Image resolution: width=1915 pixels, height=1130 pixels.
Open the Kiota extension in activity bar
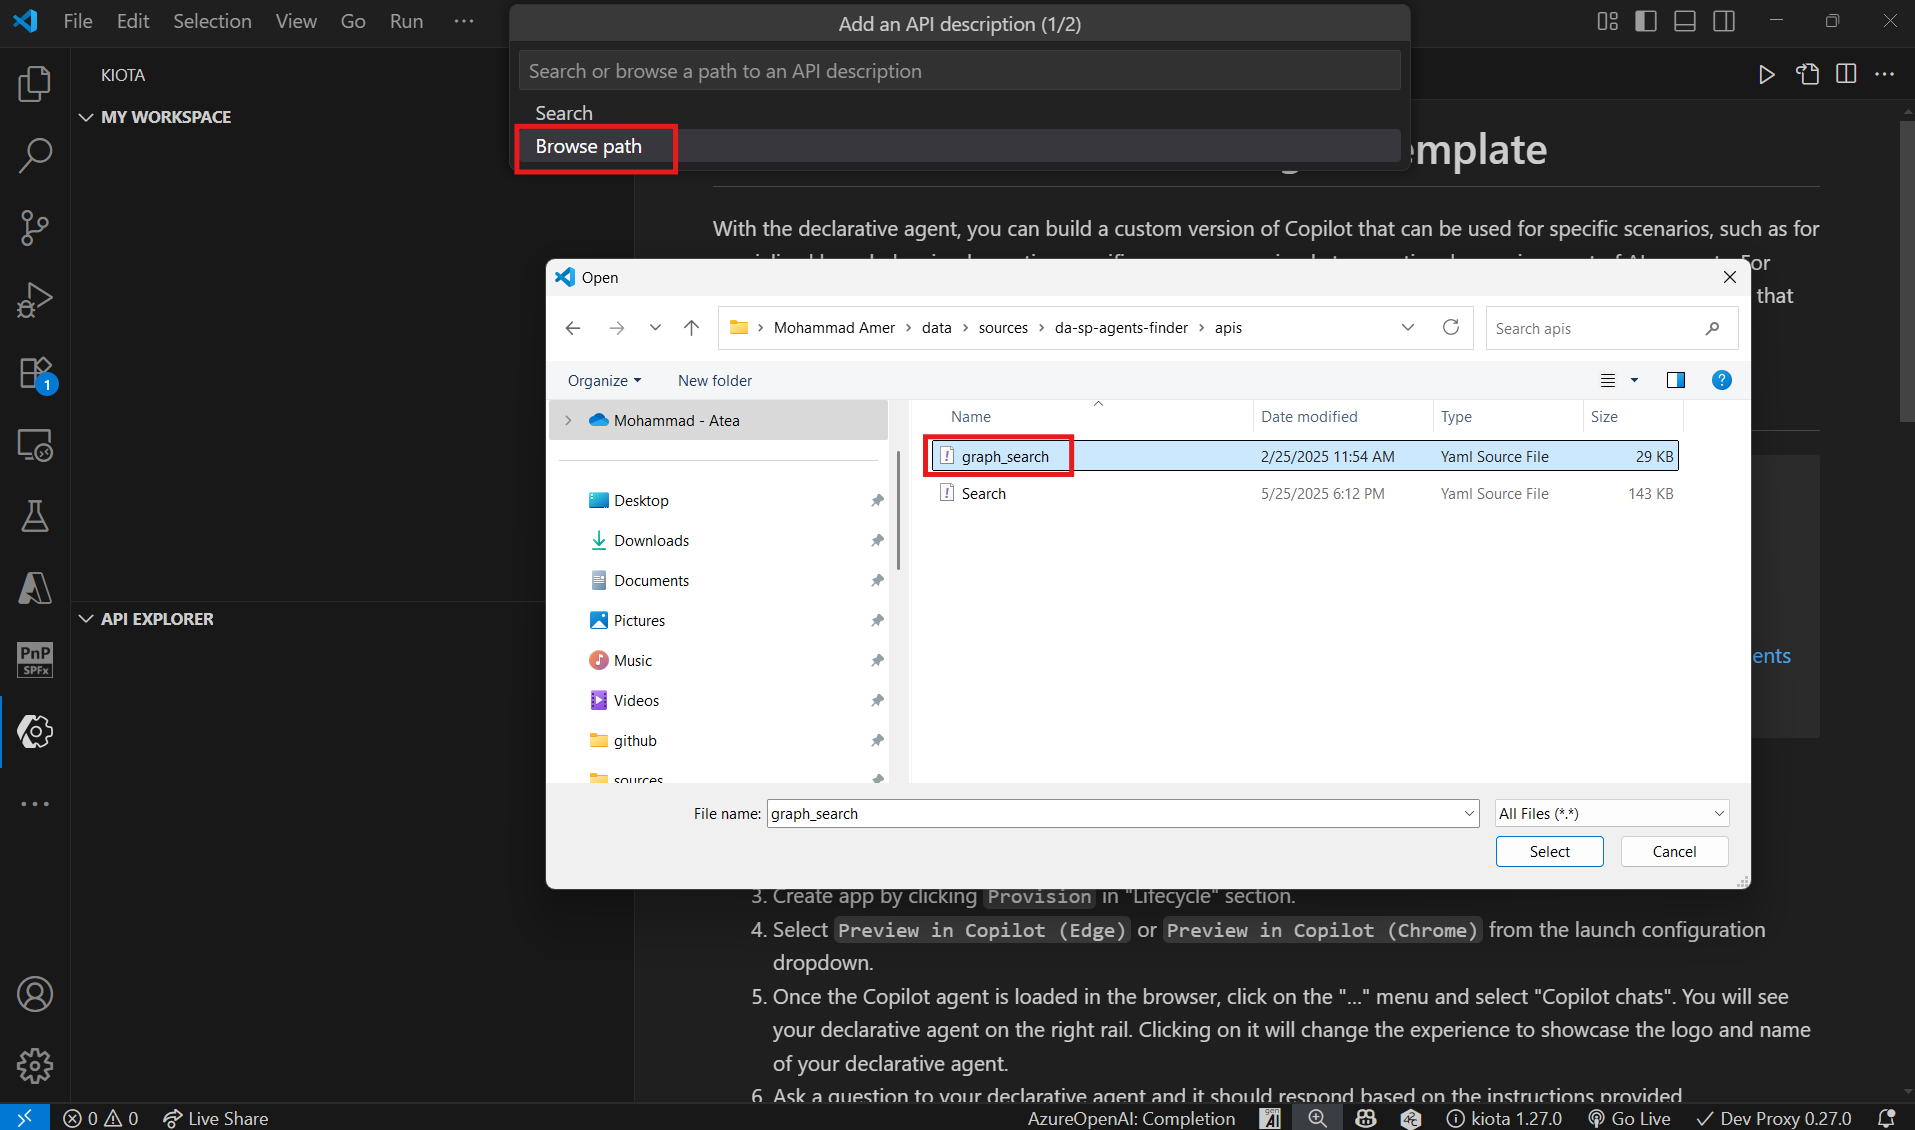35,732
